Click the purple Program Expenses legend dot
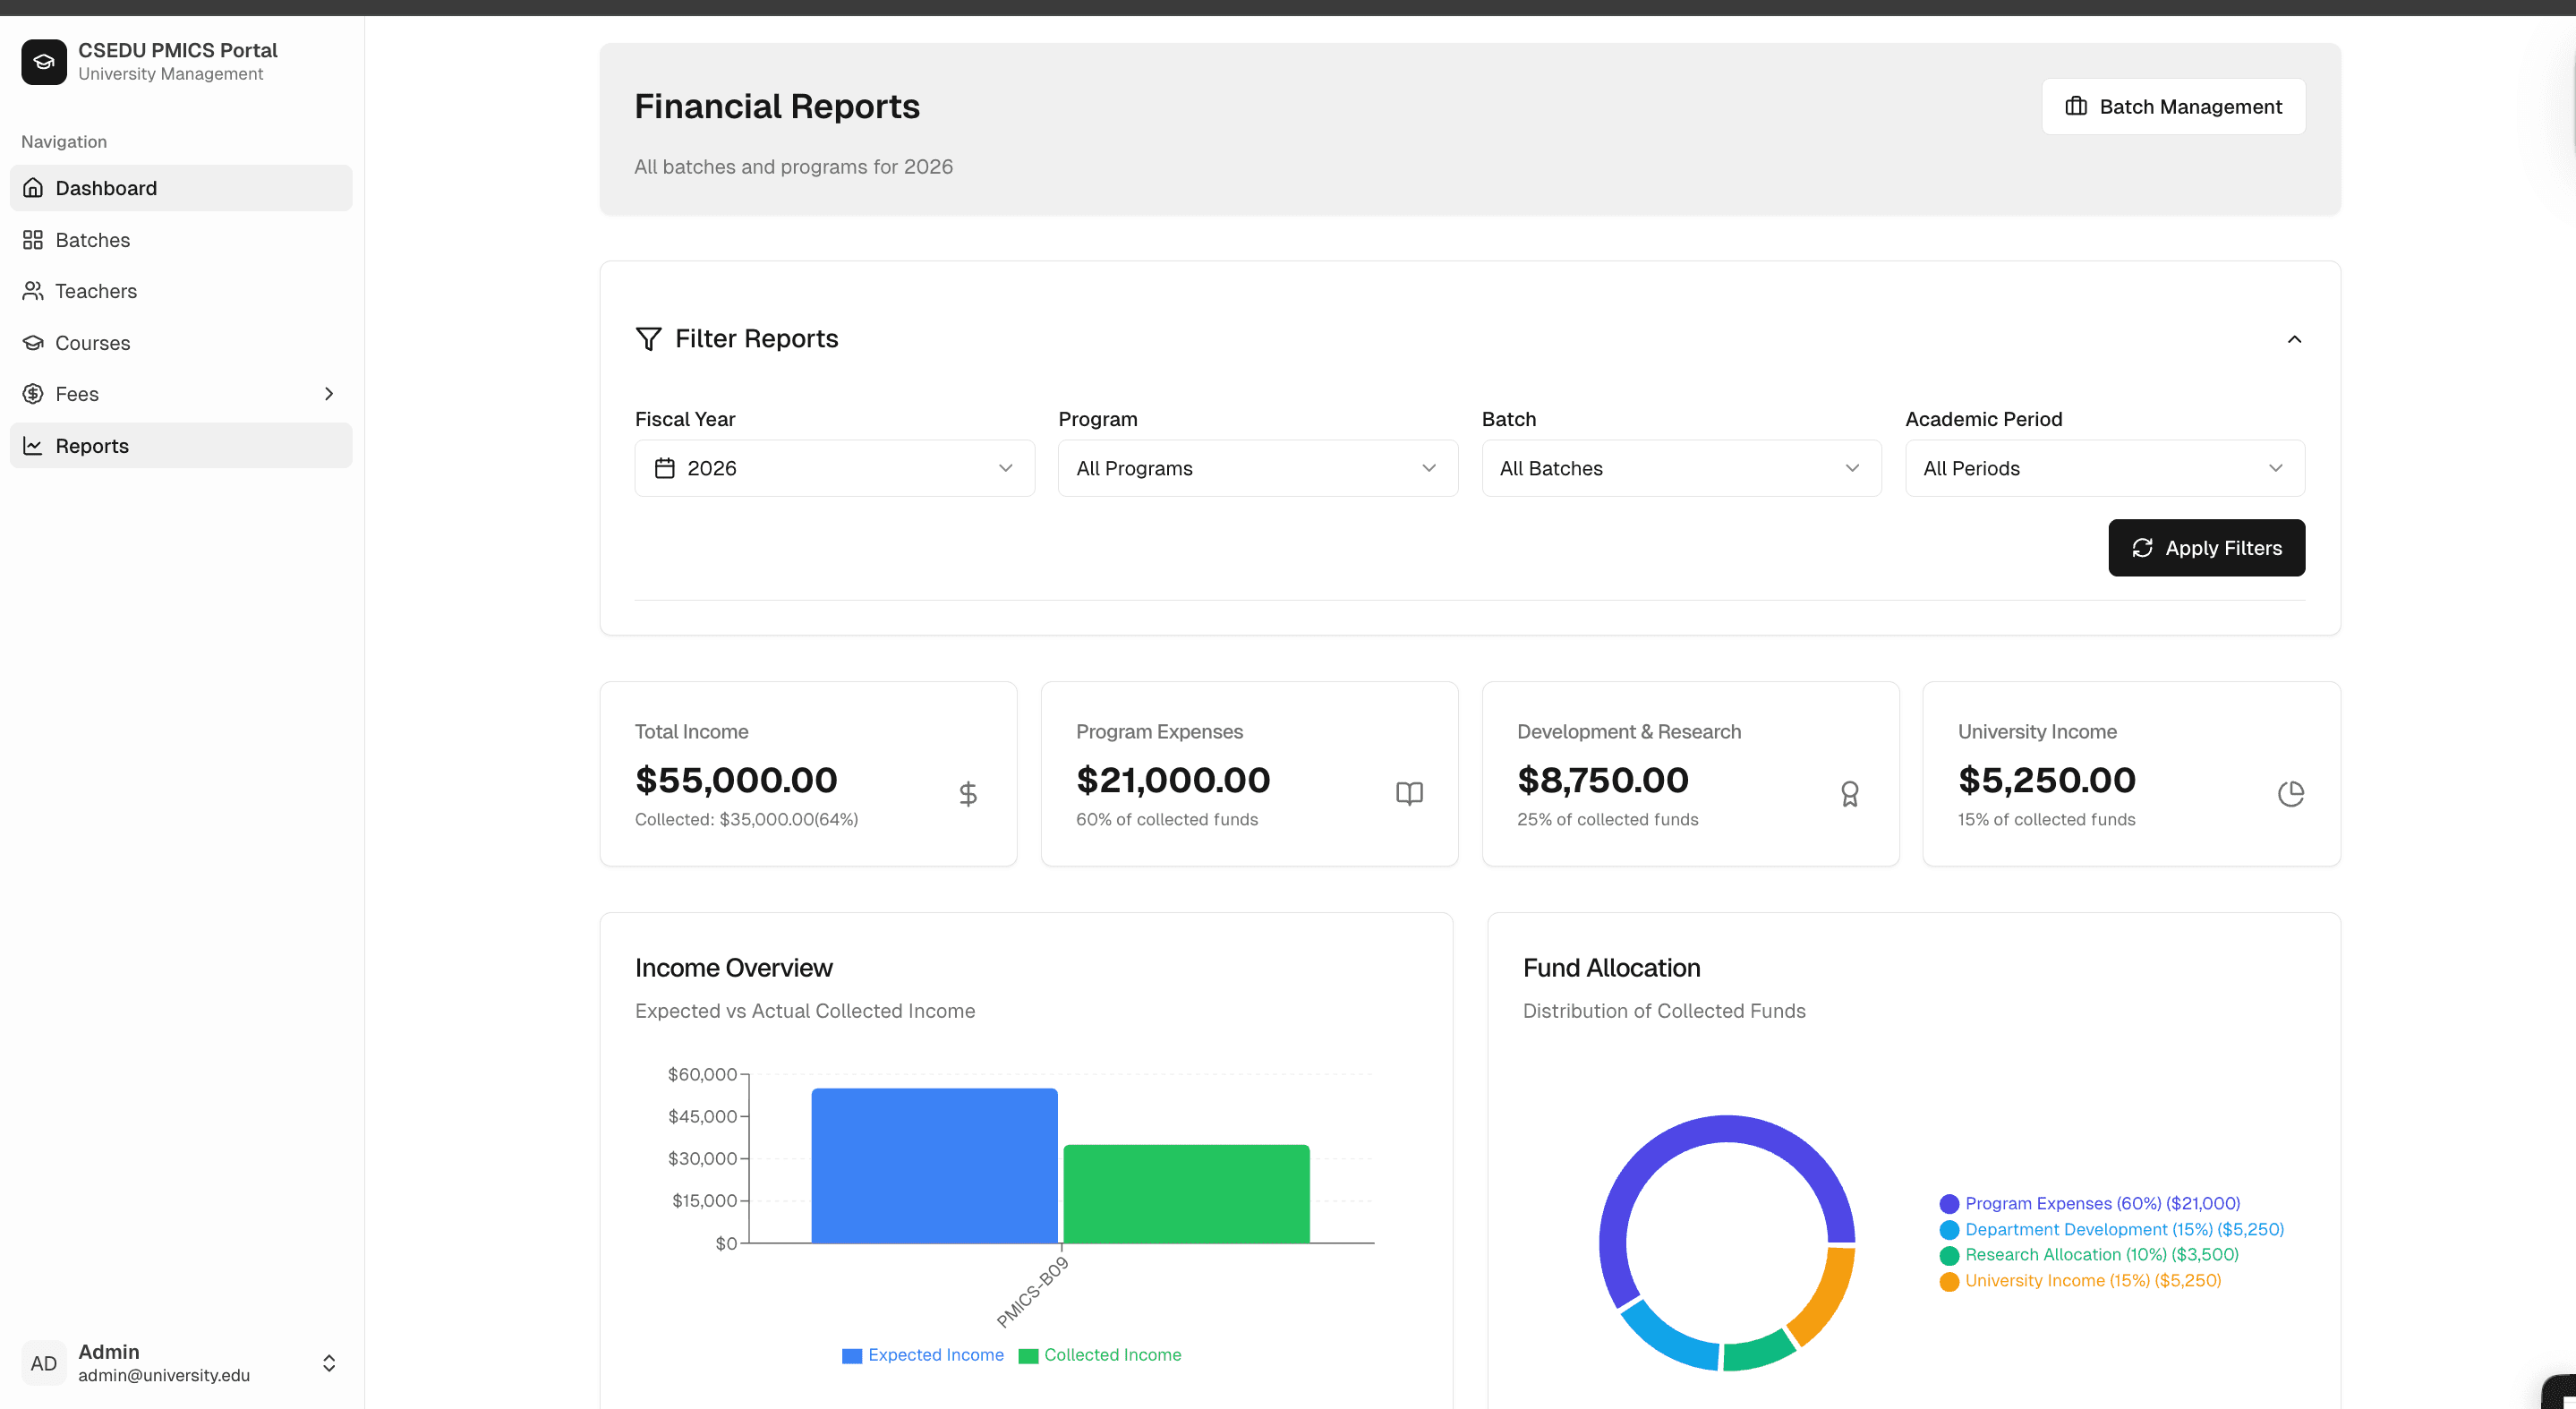The width and height of the screenshot is (2576, 1409). pos(1949,1204)
